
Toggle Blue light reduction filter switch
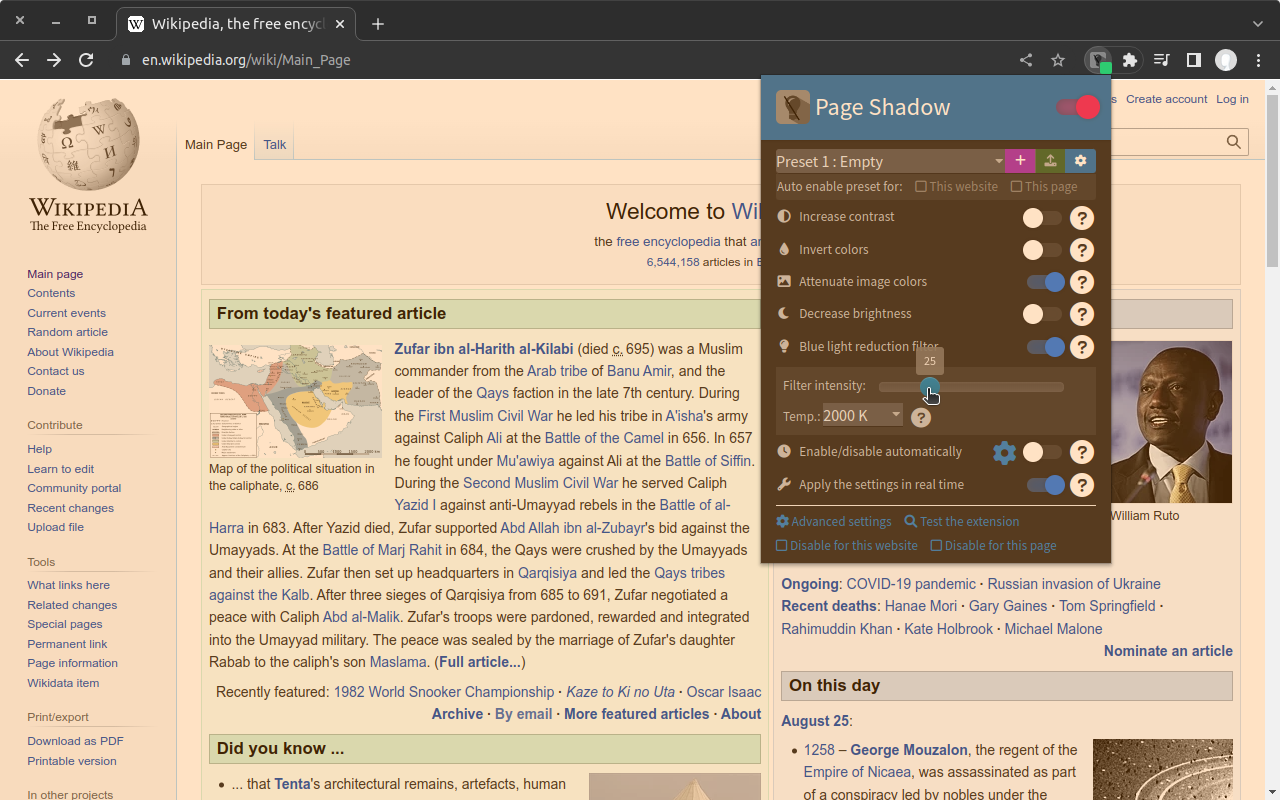1045,347
